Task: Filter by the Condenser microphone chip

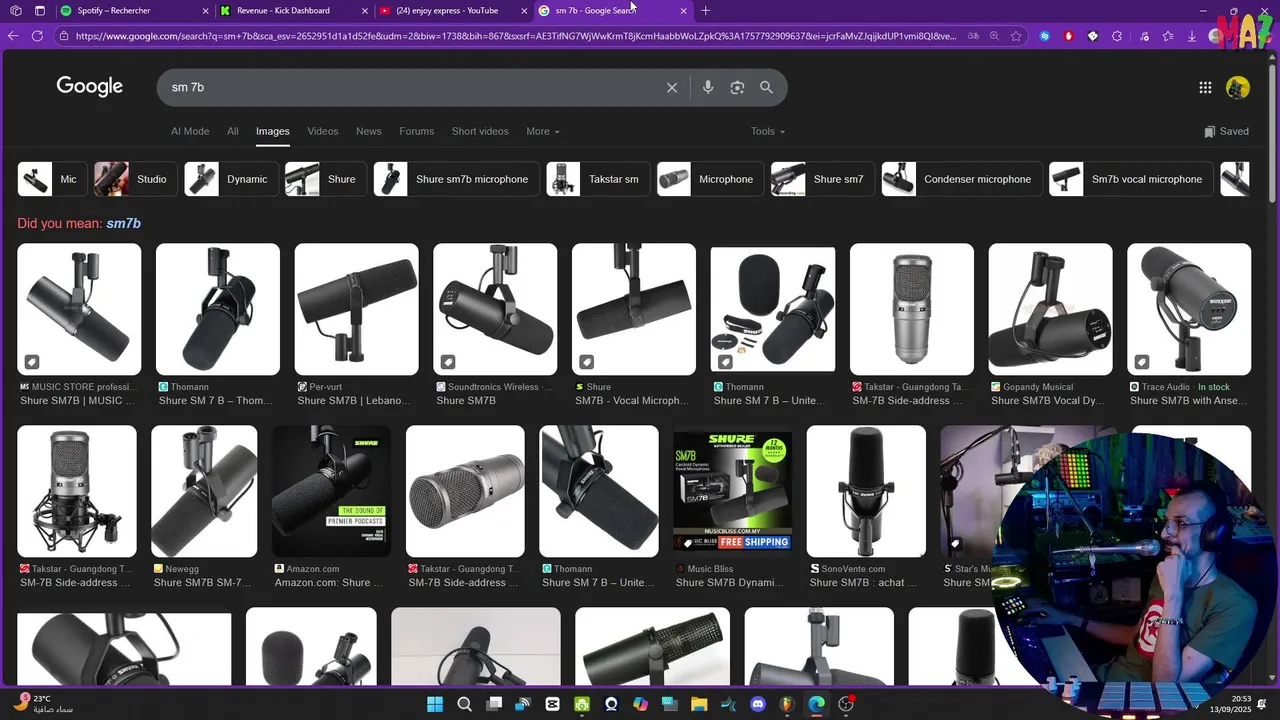Action: [x=962, y=179]
